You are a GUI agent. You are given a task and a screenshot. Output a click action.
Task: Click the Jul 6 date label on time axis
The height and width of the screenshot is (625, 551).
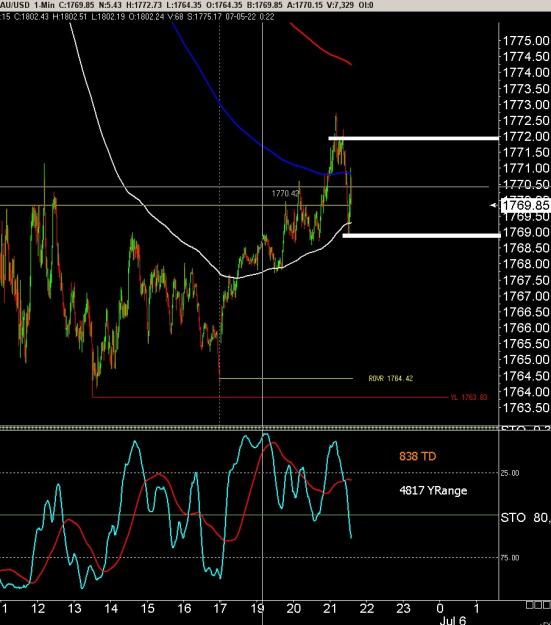pos(453,620)
